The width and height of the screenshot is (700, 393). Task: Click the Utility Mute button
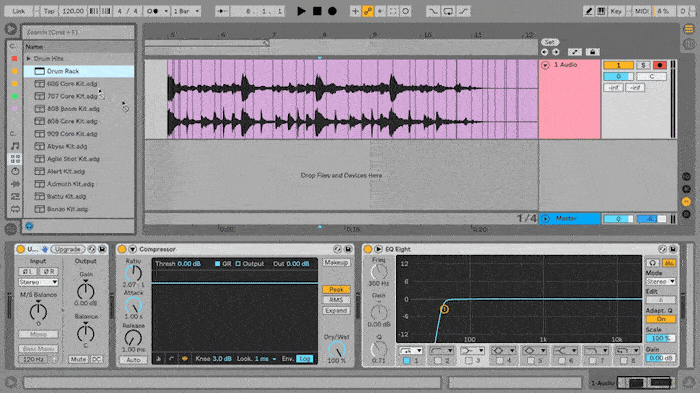point(78,359)
